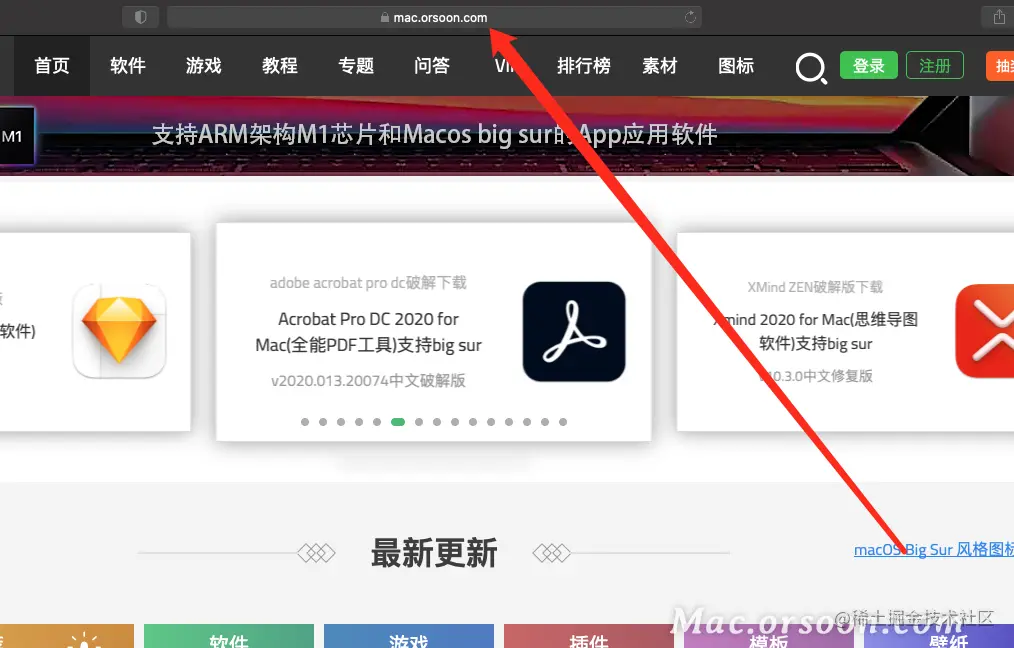The image size is (1014, 648).
Task: Click the green 软件 category tile
Action: [x=229, y=636]
